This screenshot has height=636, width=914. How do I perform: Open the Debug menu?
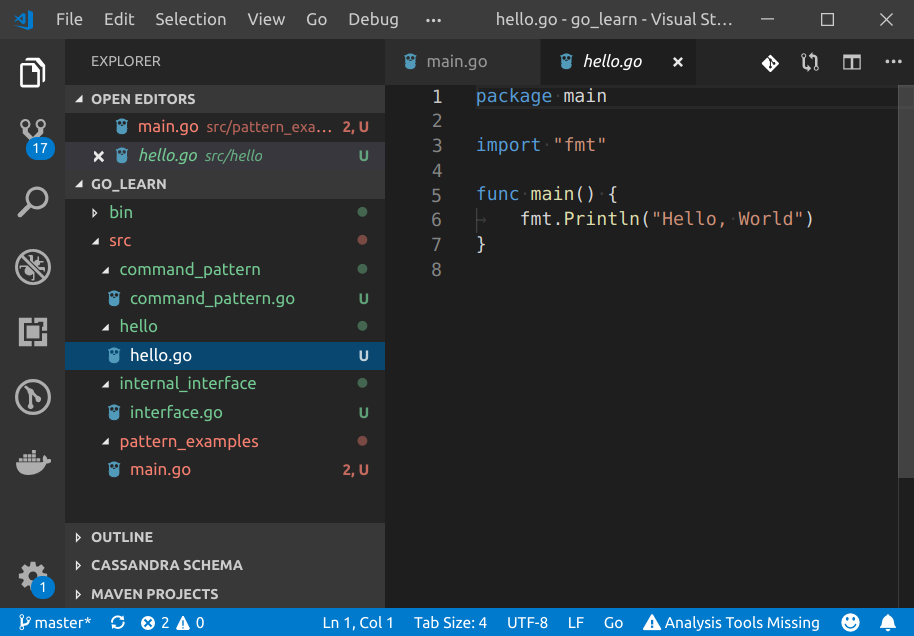tap(371, 18)
